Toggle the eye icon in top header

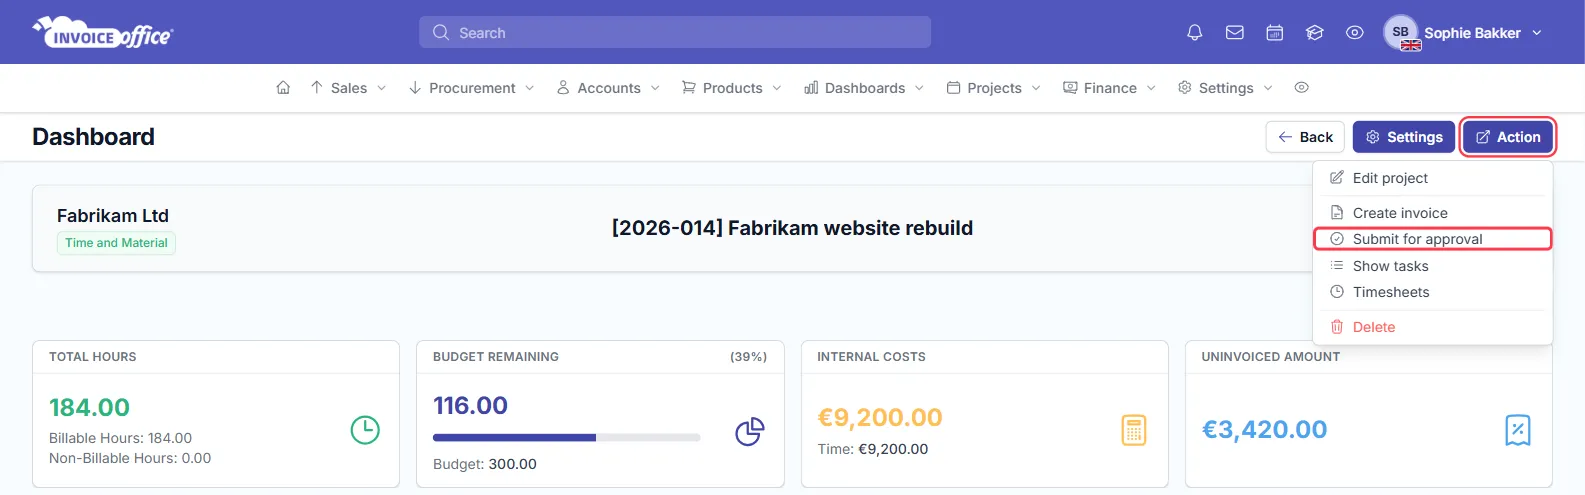[1355, 33]
